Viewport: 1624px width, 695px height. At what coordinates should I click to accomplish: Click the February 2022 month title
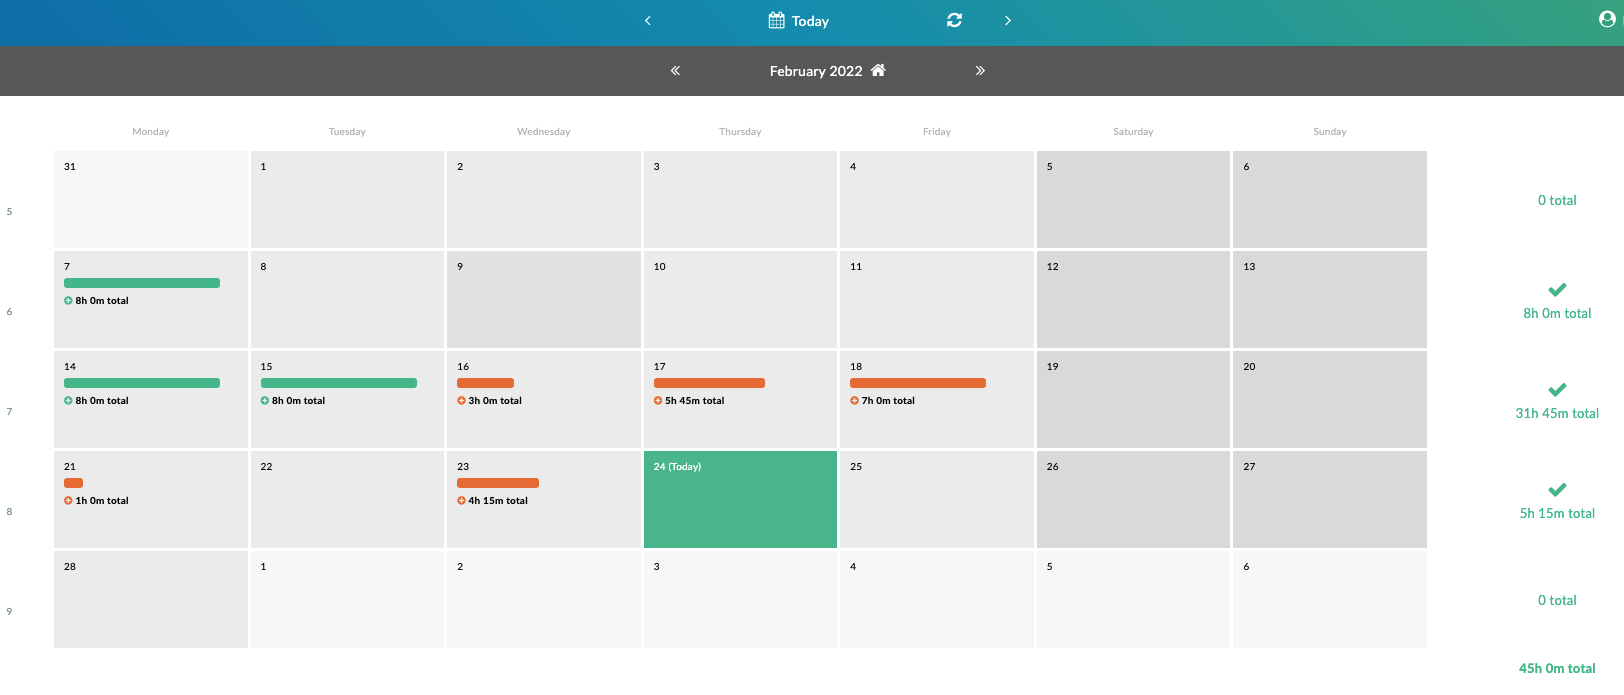[x=815, y=71]
